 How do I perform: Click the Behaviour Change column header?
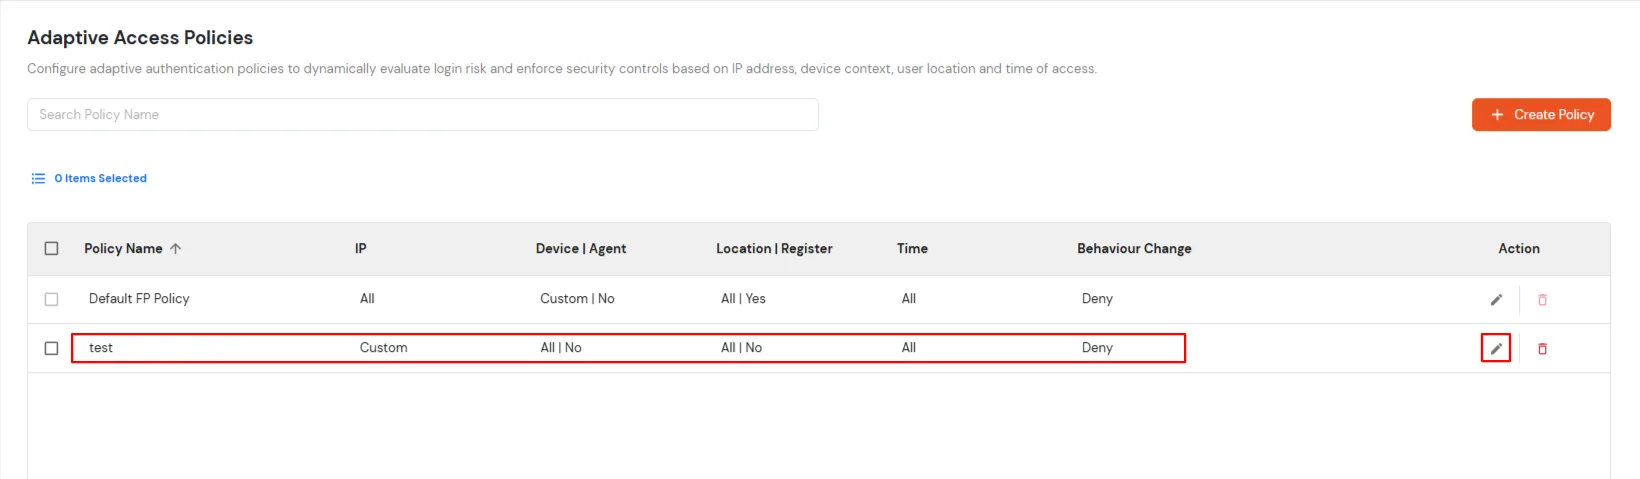click(1134, 249)
